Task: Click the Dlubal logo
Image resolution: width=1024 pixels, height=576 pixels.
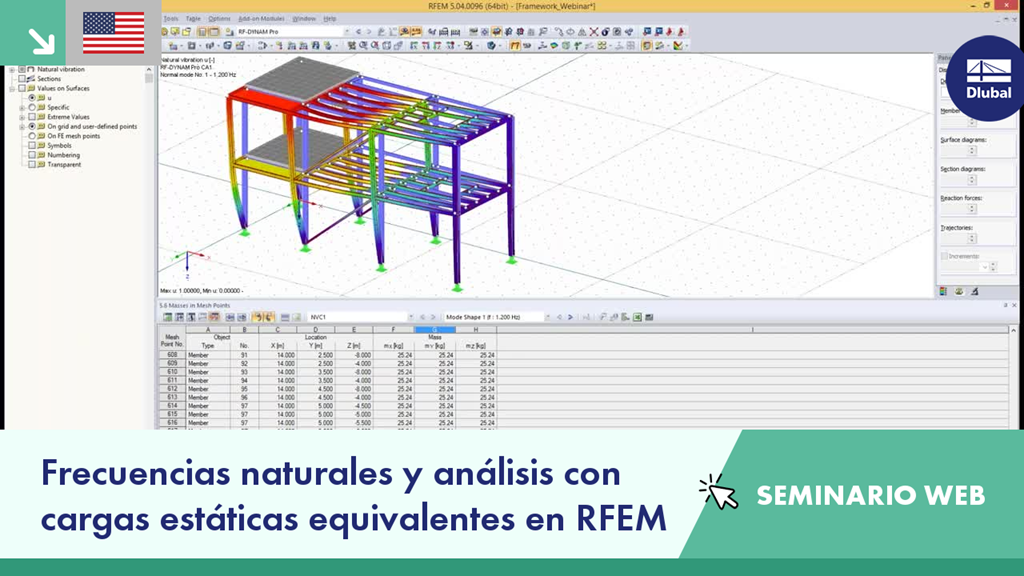Action: tap(987, 78)
